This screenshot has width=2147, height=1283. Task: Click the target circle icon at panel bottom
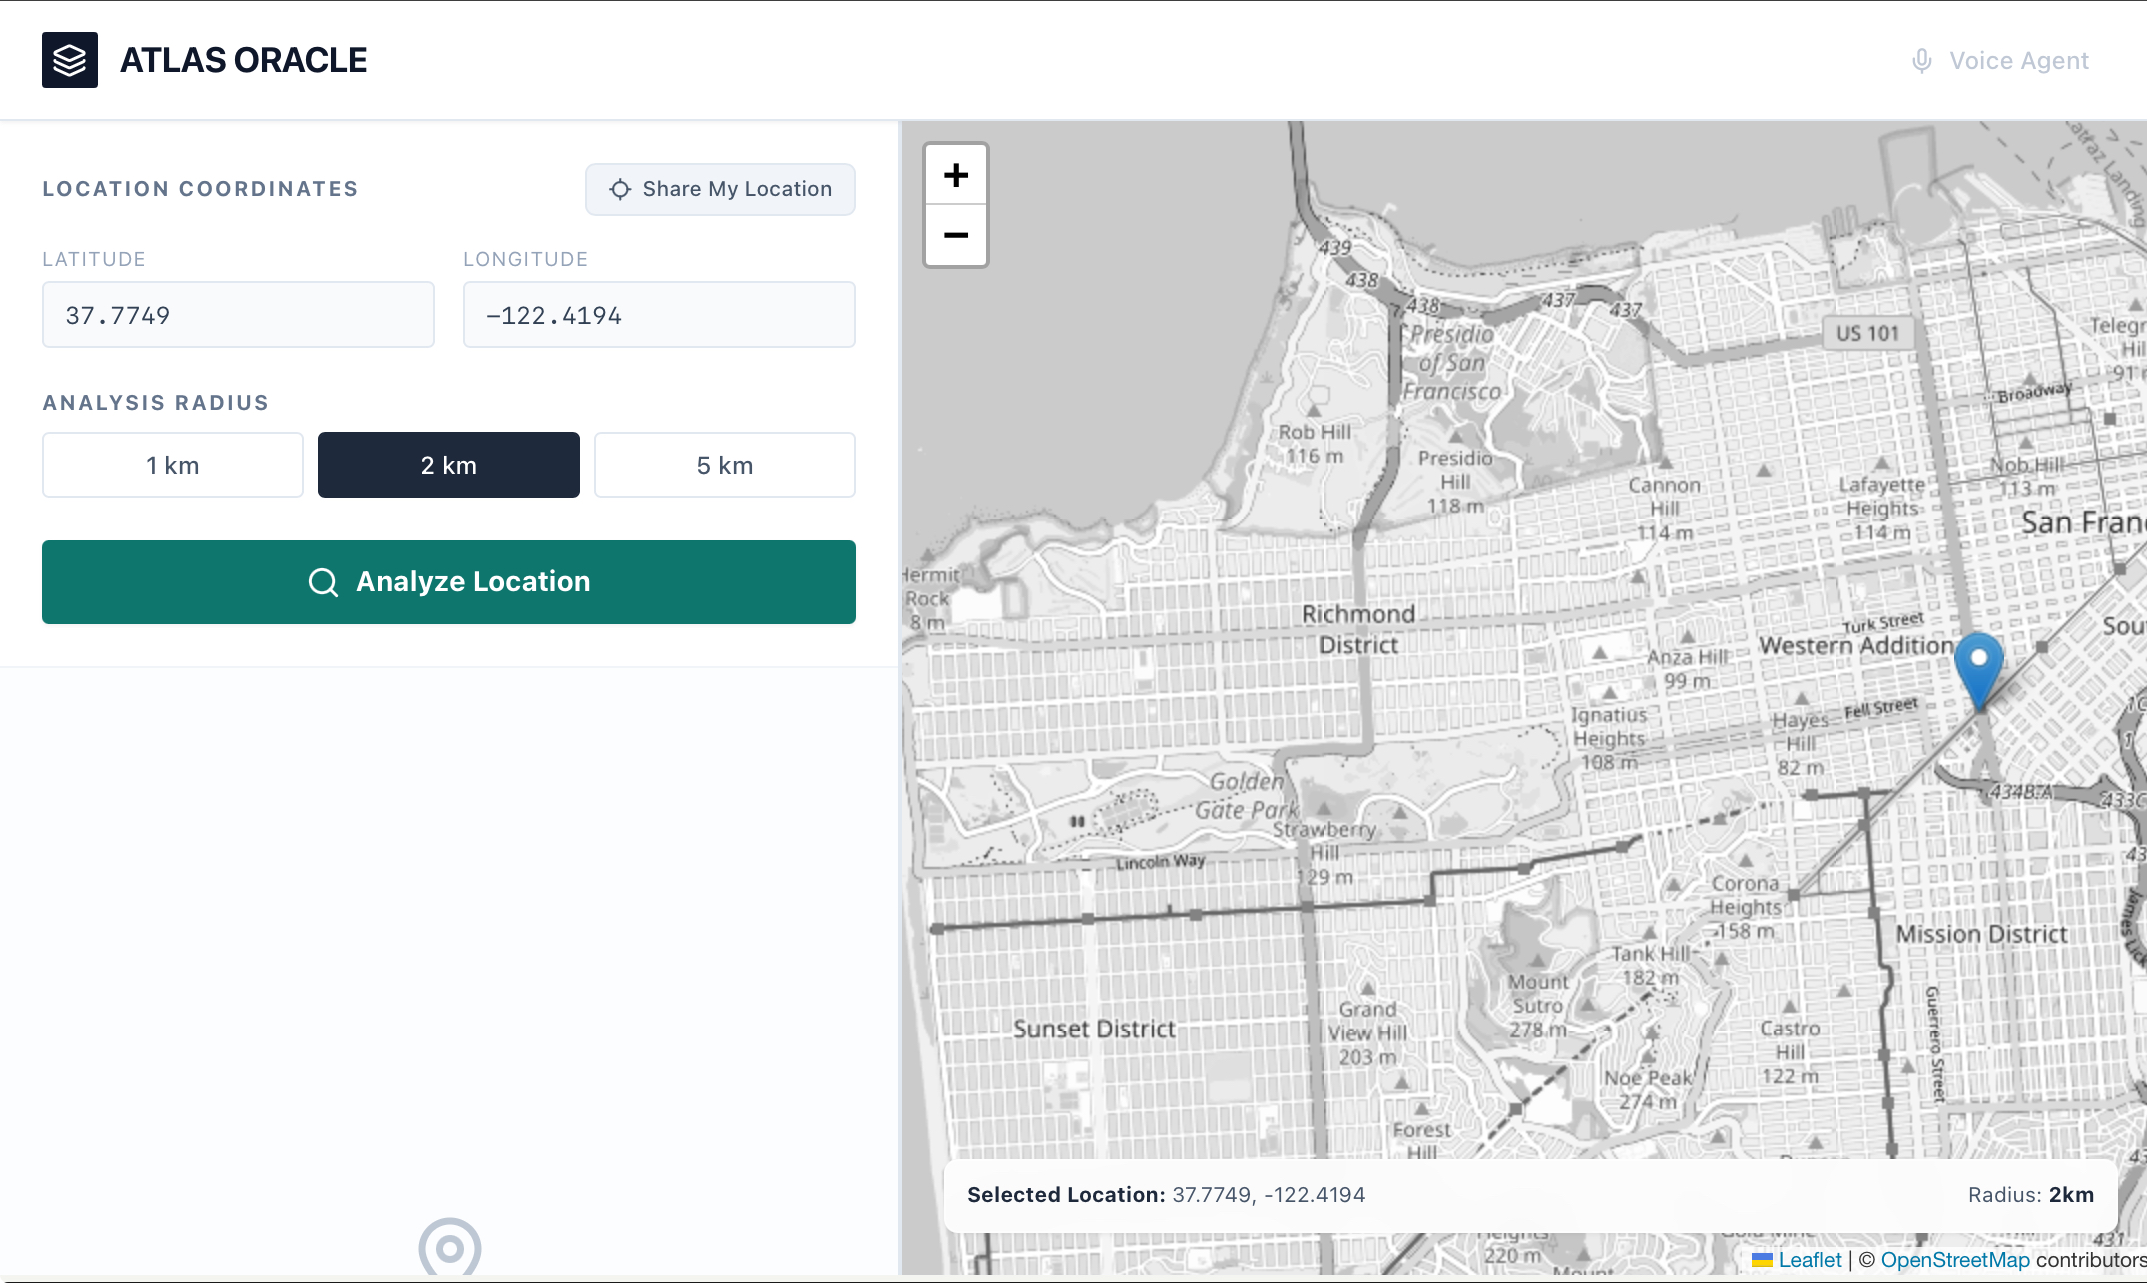450,1247
